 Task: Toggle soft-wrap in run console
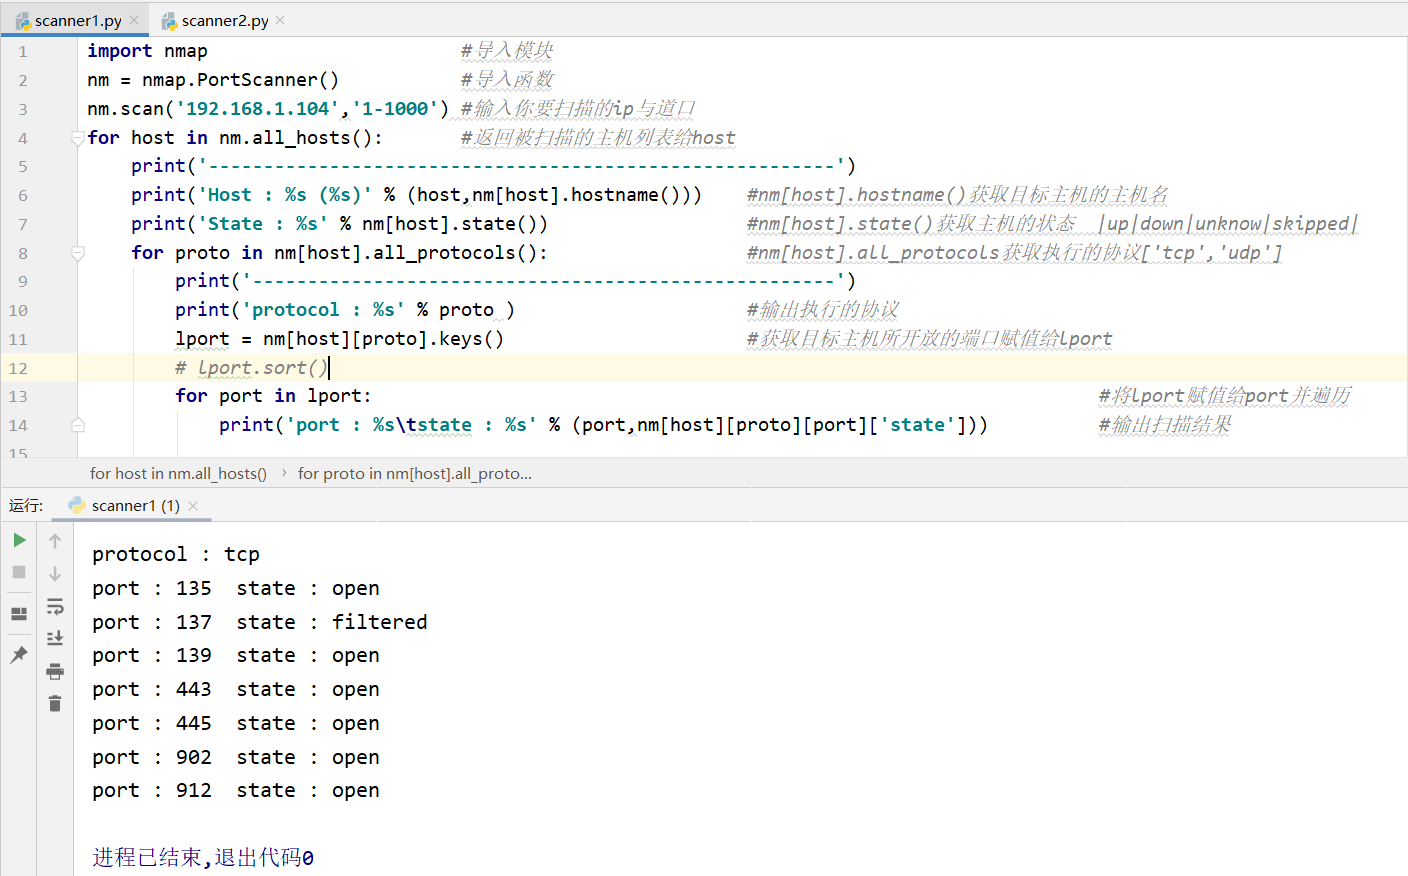(55, 607)
